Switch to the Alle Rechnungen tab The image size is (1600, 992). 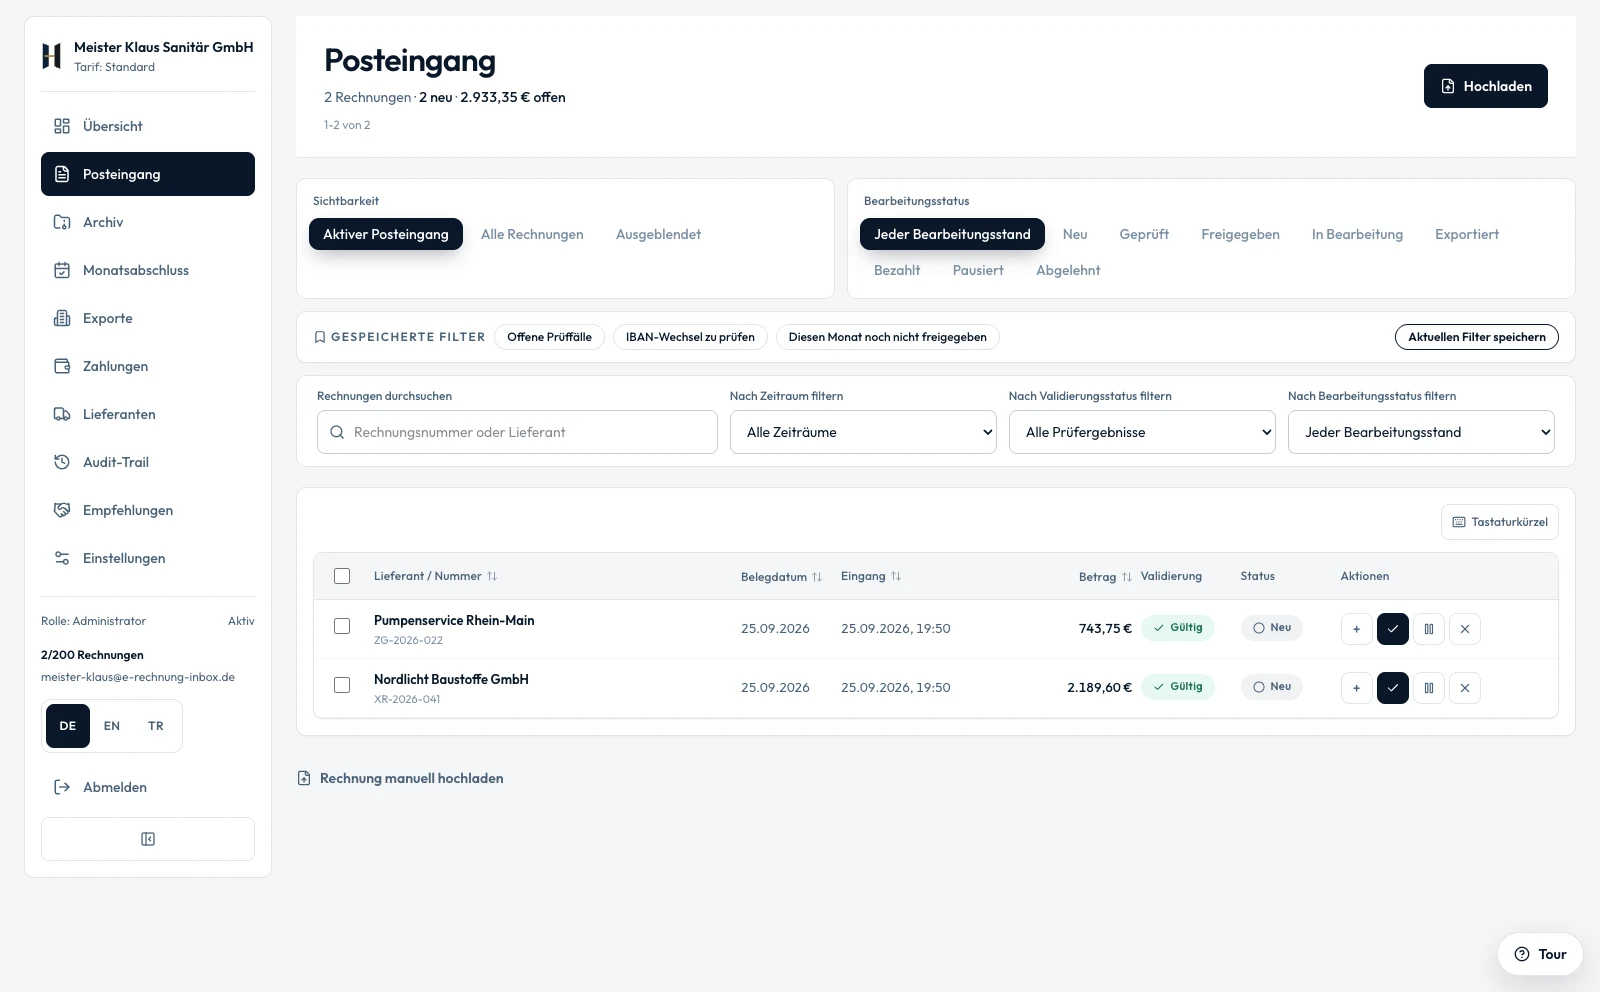532,234
